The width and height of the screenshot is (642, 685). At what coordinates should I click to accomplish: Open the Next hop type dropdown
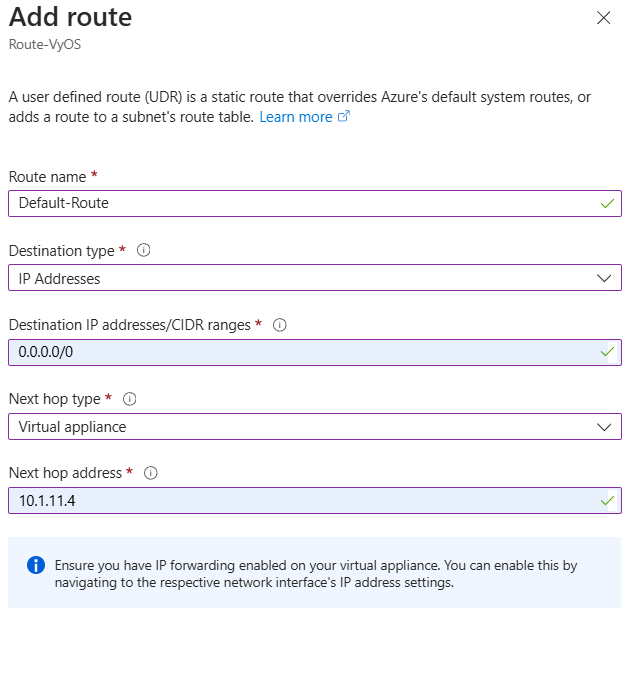coord(300,426)
